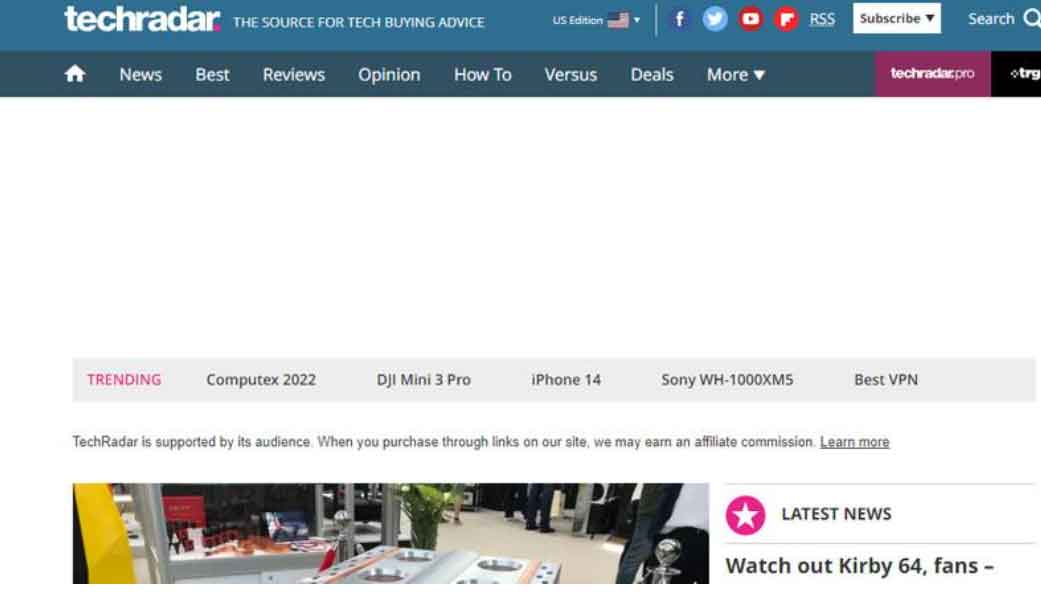
Task: Open the Deals menu item
Action: (652, 74)
